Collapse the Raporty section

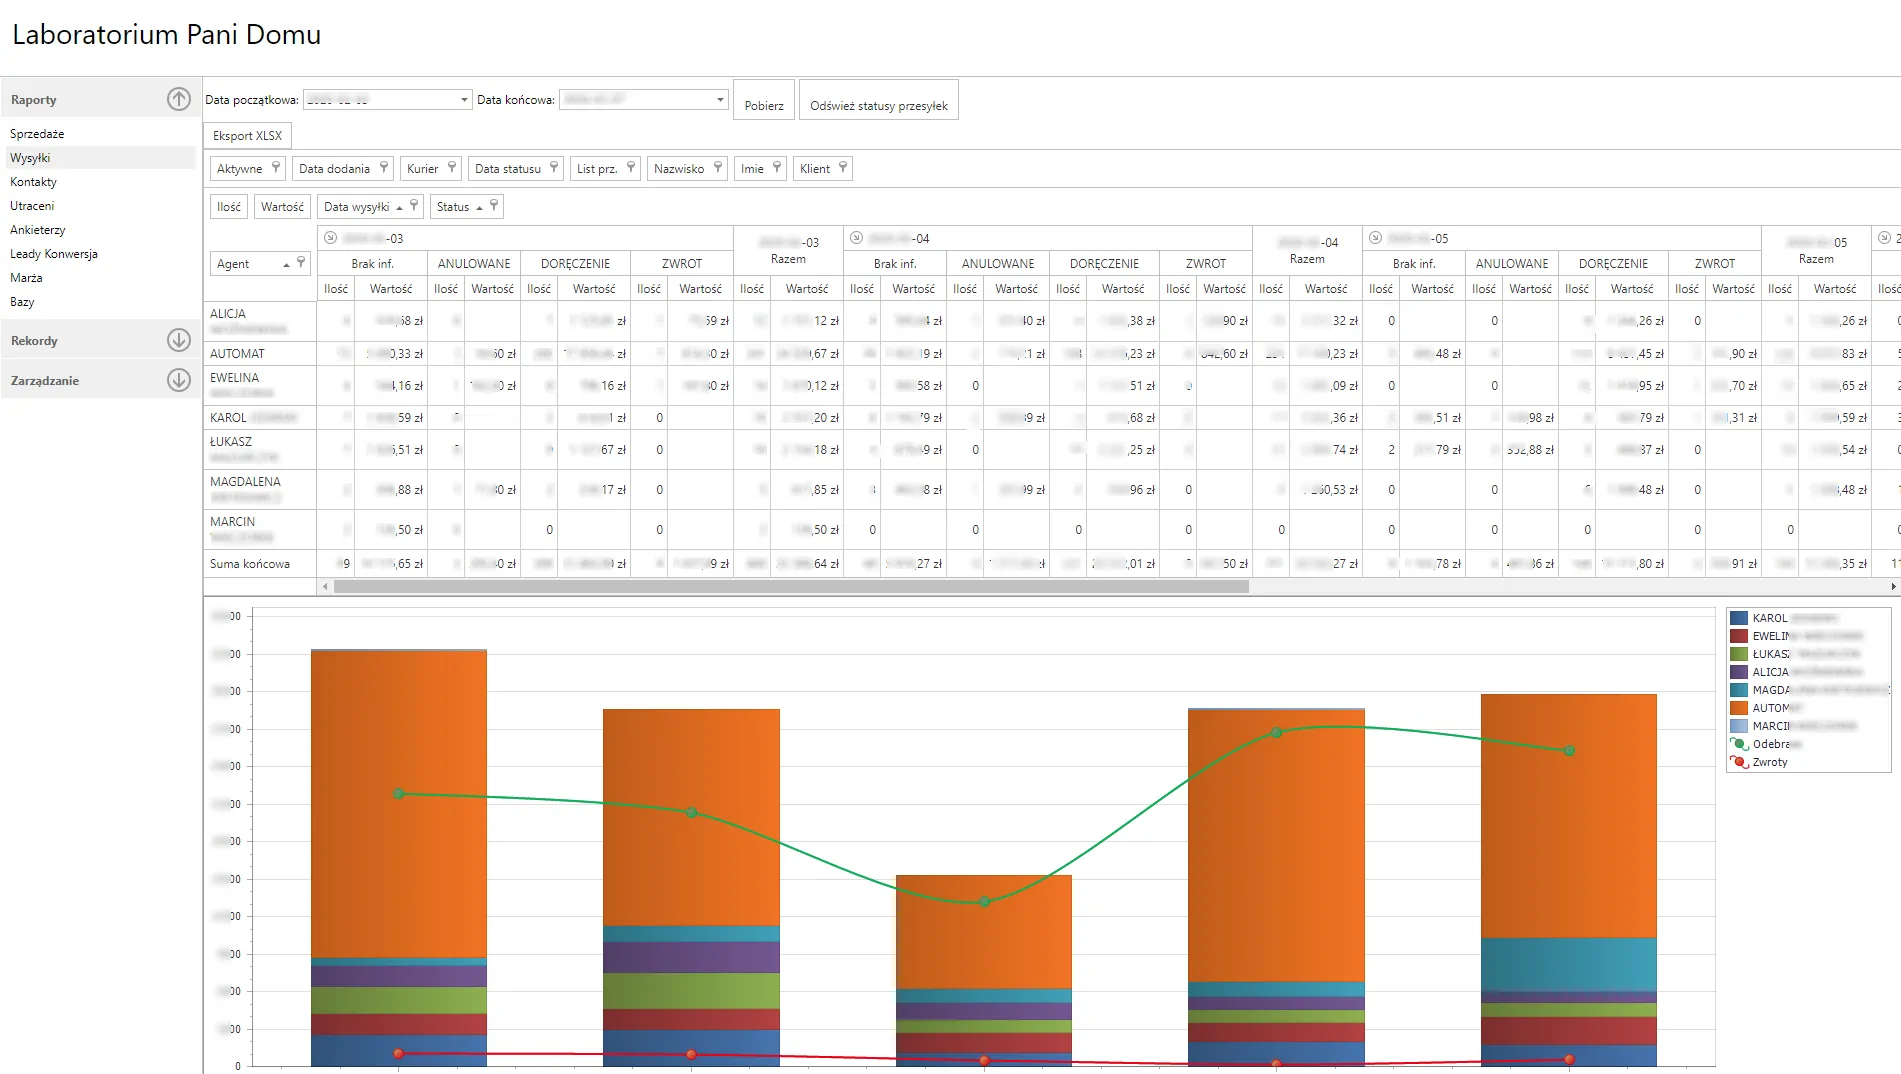click(x=178, y=99)
